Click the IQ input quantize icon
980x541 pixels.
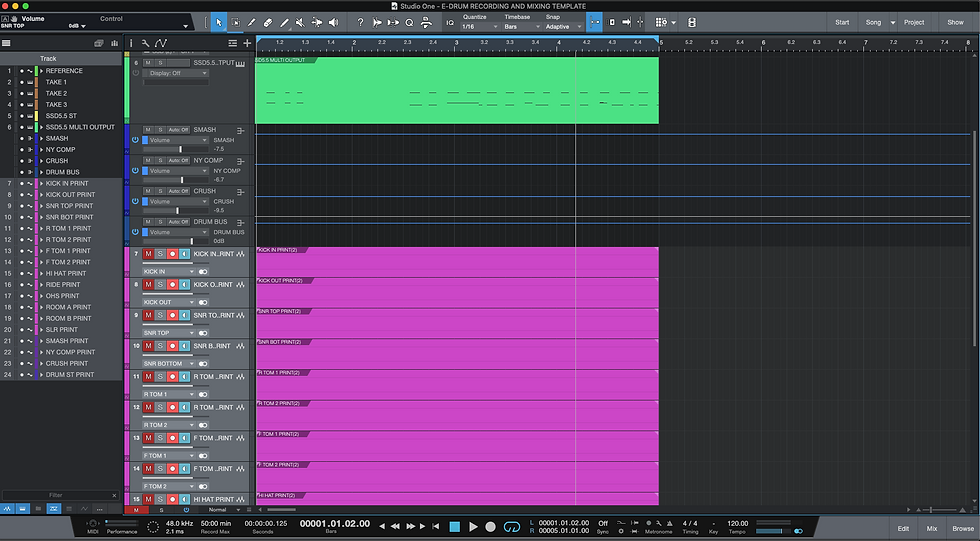(449, 22)
